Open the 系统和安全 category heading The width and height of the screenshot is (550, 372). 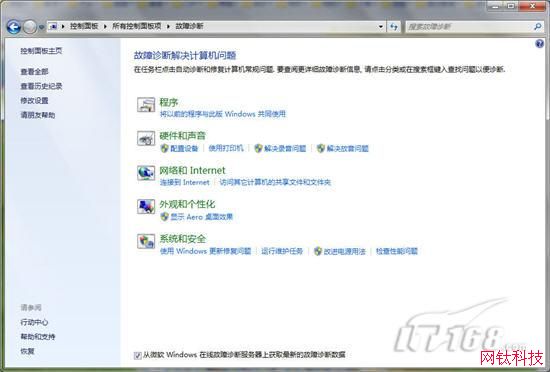[183, 239]
